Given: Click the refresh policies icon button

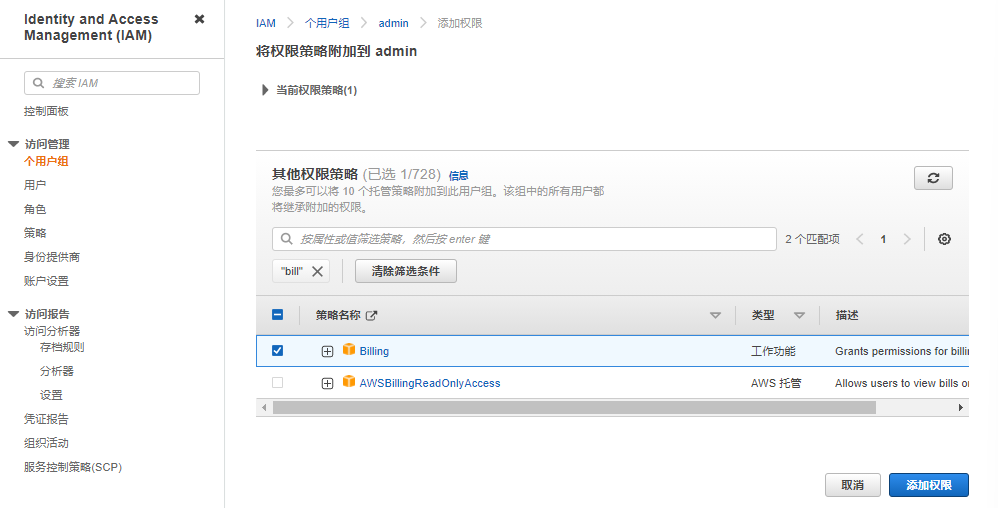Looking at the screenshot, I should point(932,178).
